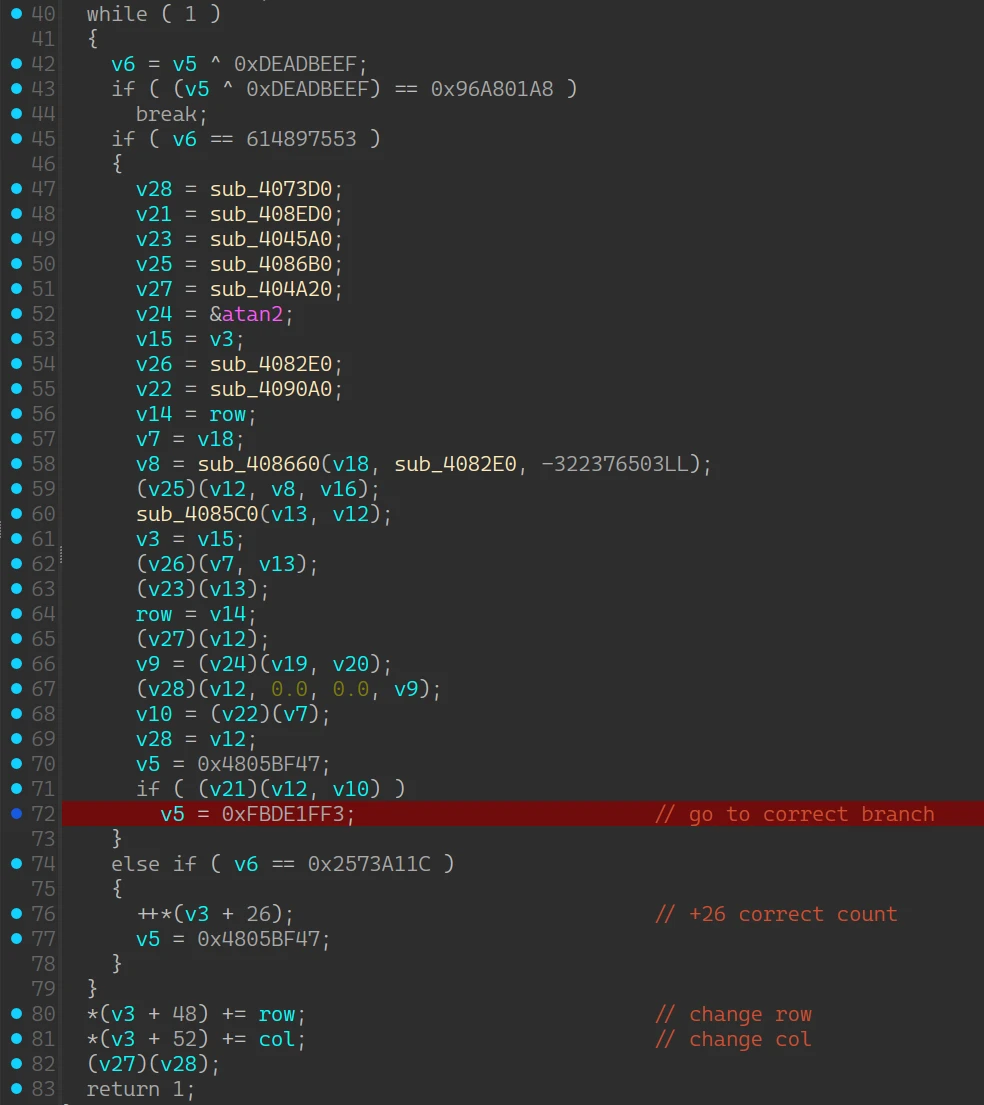Select the pink atan2 identifier

(258, 314)
